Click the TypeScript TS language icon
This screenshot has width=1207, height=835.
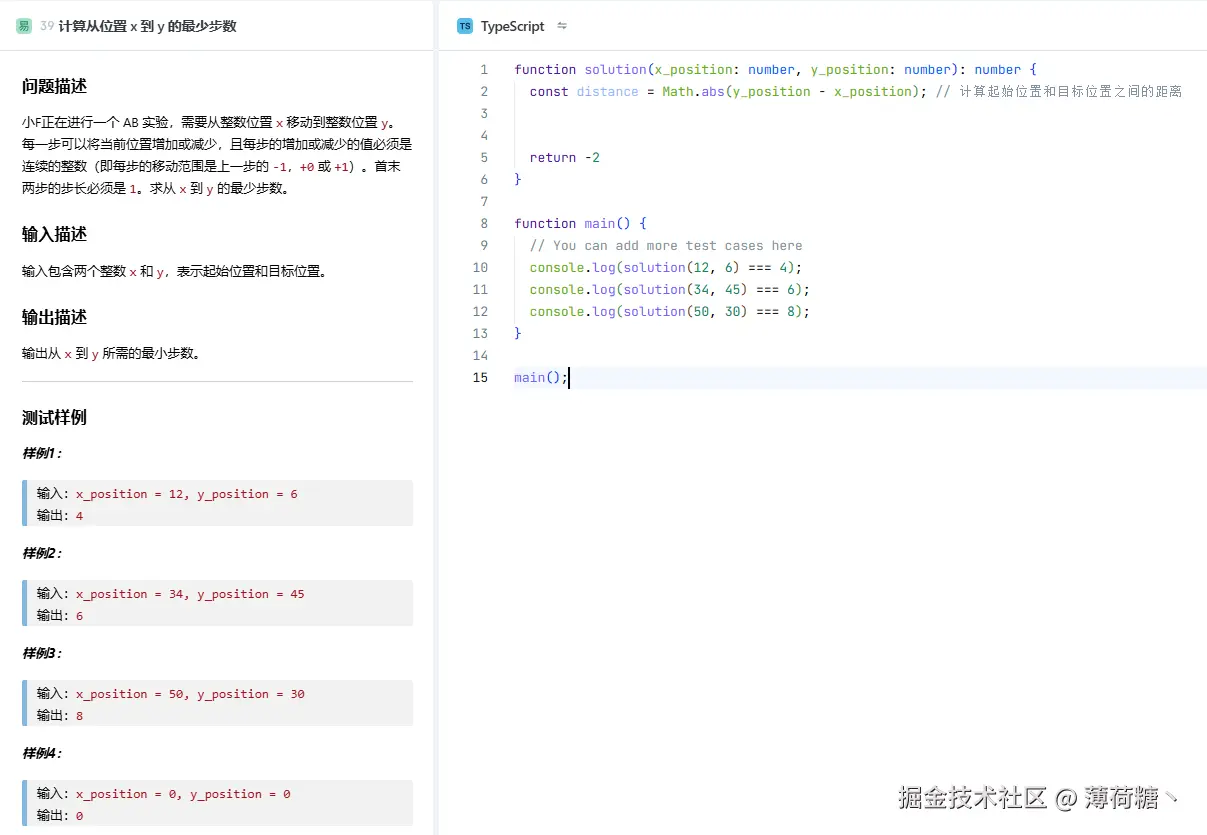coord(465,26)
